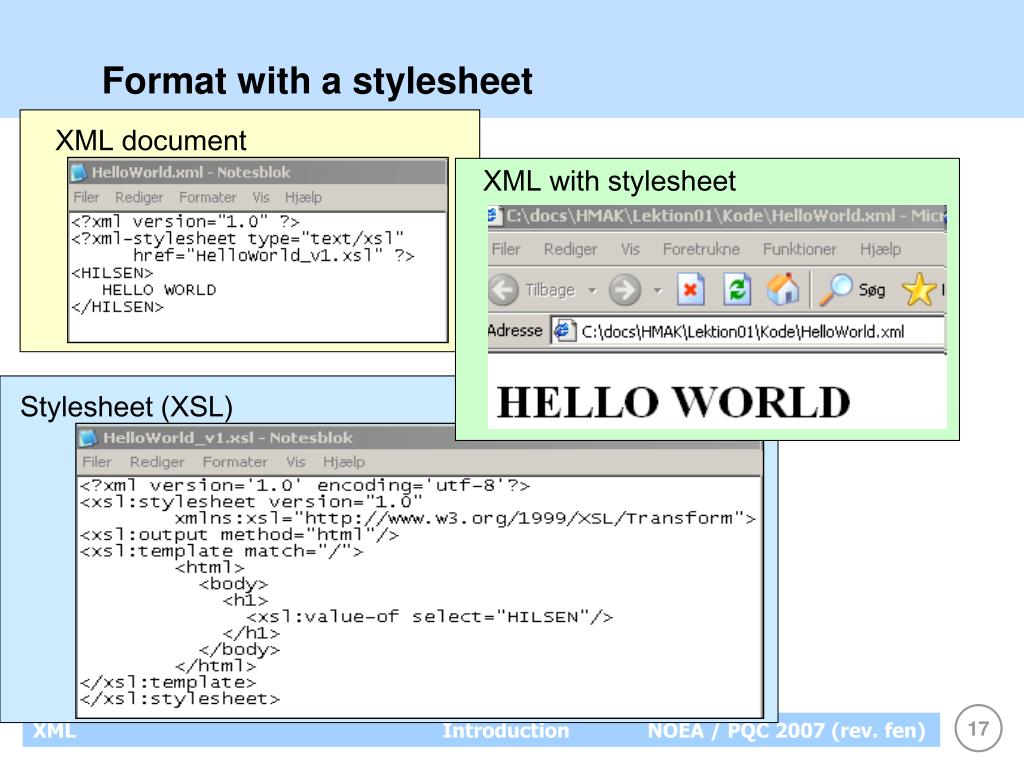Click the closing </xsl:template> line
1024x768 pixels.
pos(168,682)
